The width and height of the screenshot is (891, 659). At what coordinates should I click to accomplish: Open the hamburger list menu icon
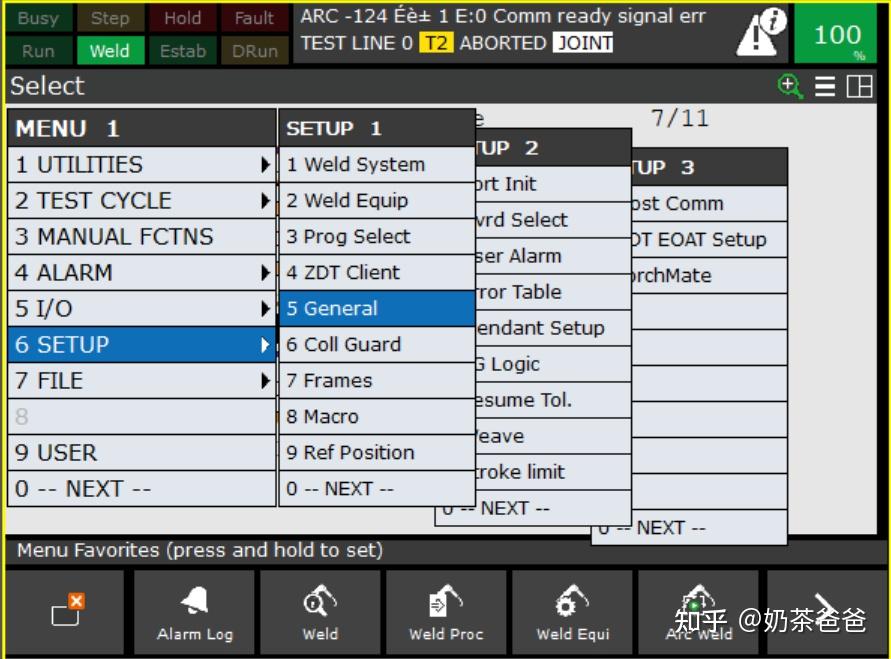[x=825, y=87]
